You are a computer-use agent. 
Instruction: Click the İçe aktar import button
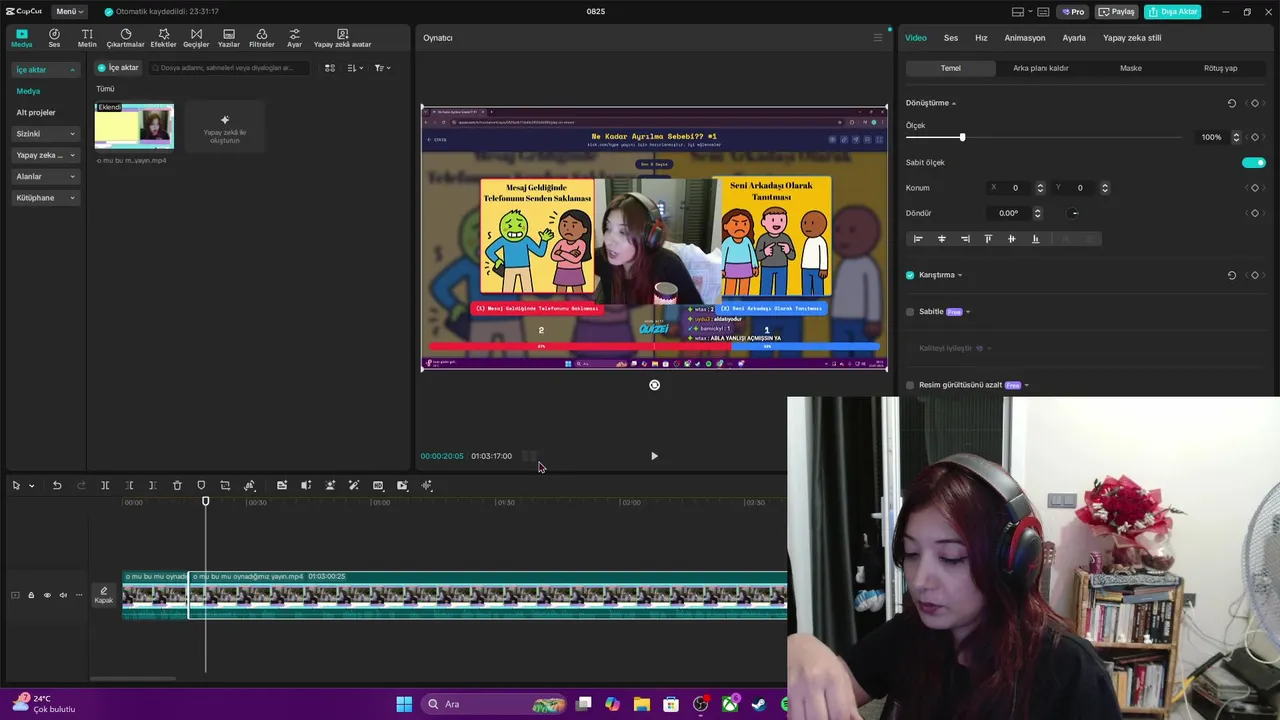pyautogui.click(x=118, y=68)
